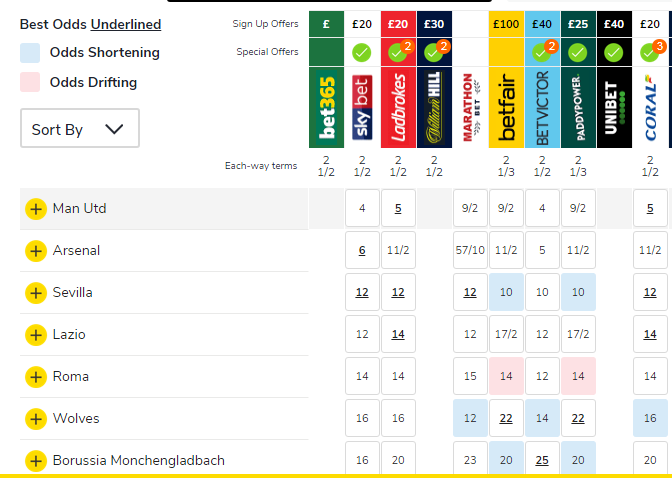672x478 pixels.
Task: Click Paddy Power special offers green checkmark
Action: pos(578,52)
